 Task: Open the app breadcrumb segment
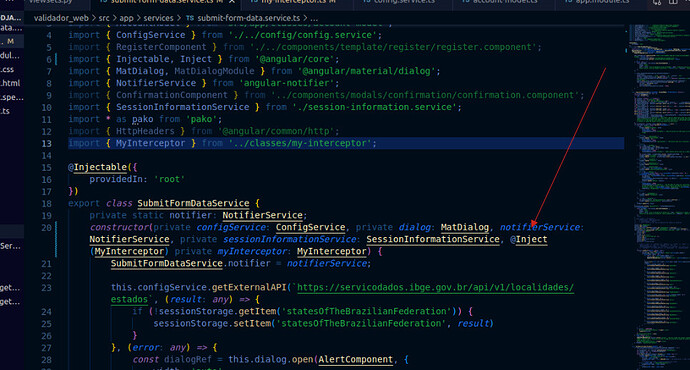click(126, 18)
